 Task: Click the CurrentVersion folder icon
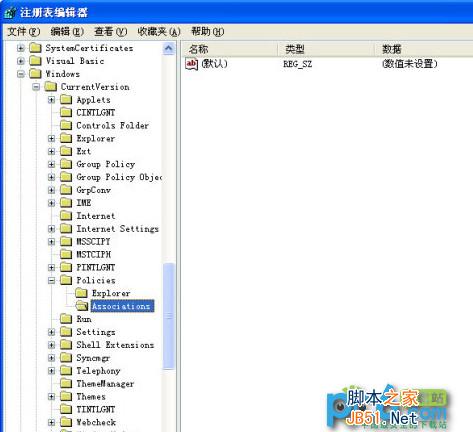51,87
